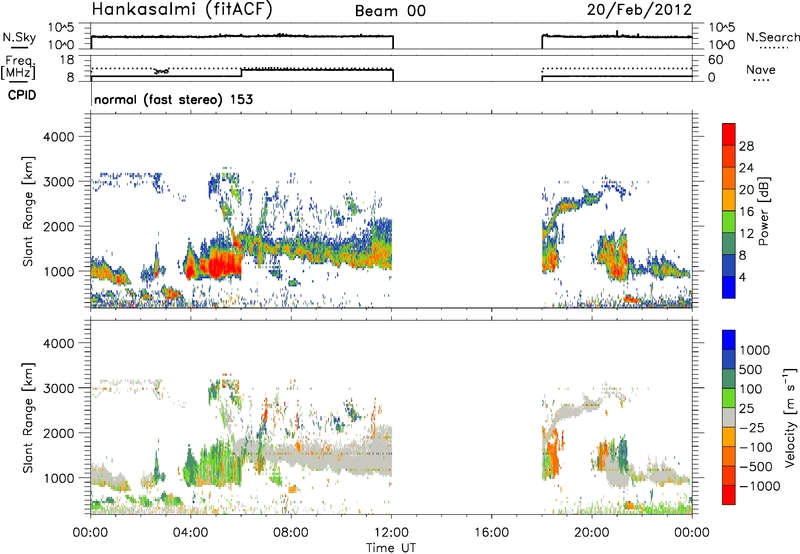Click the "28" Power colorbar value
The width and height of the screenshot is (800, 554).
[x=746, y=146]
